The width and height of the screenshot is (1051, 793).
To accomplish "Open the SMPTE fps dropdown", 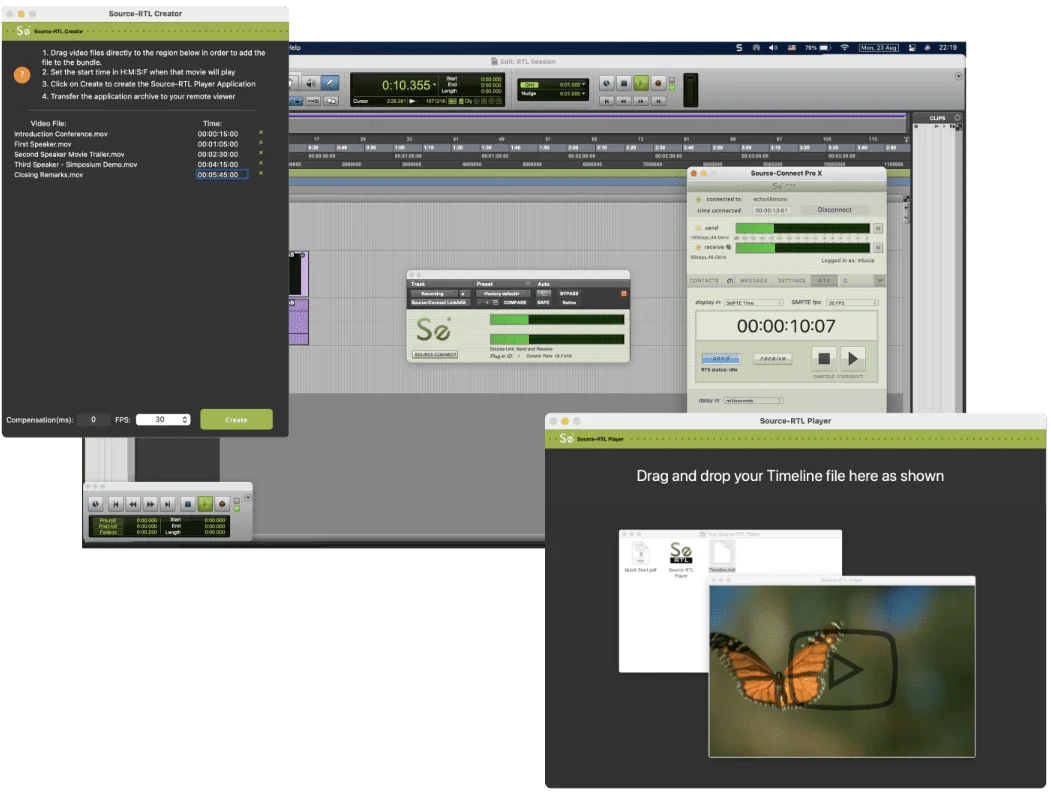I will click(x=852, y=303).
